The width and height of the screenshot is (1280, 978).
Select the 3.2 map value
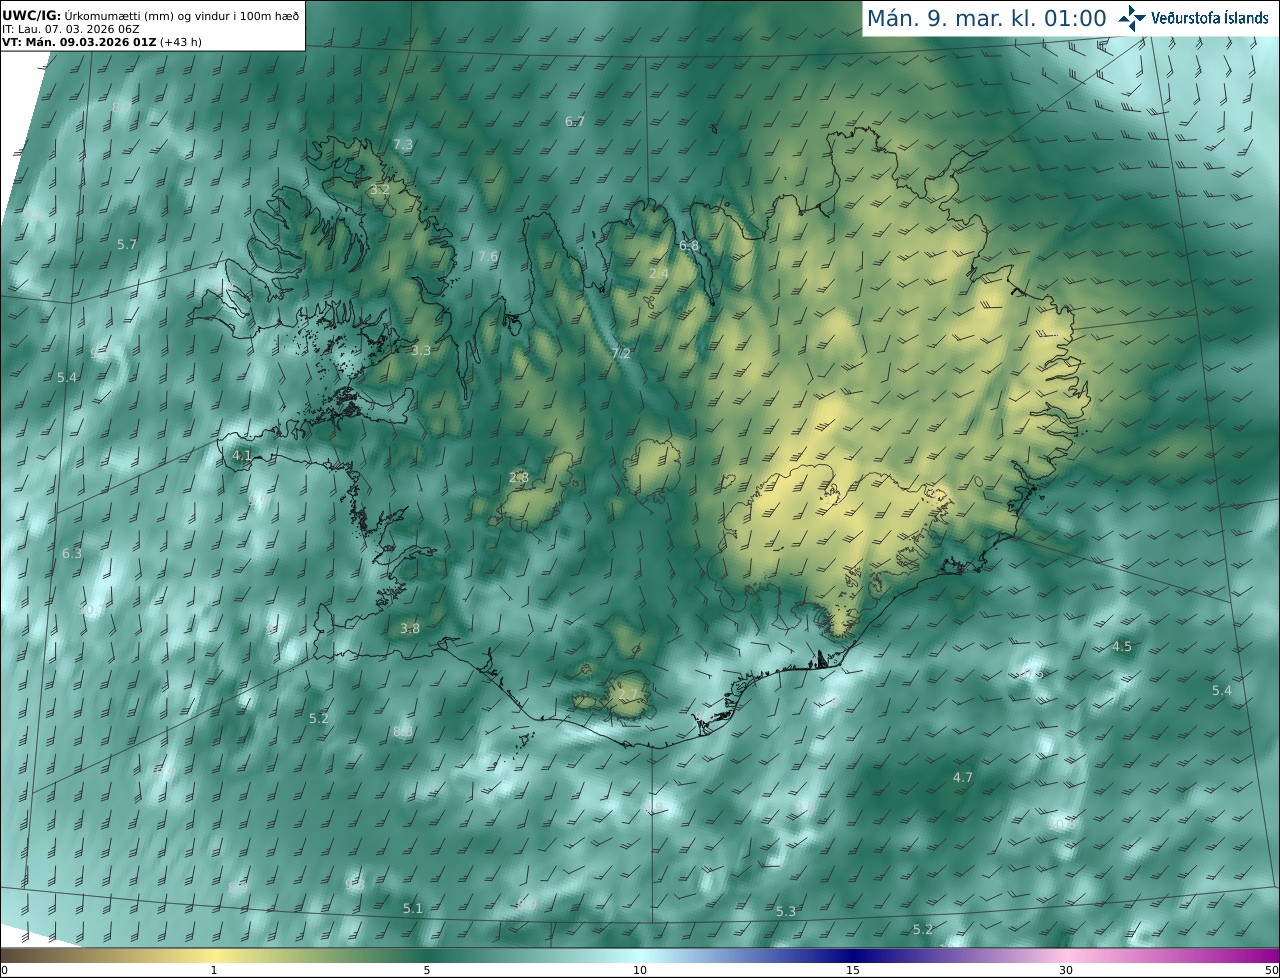pyautogui.click(x=379, y=189)
